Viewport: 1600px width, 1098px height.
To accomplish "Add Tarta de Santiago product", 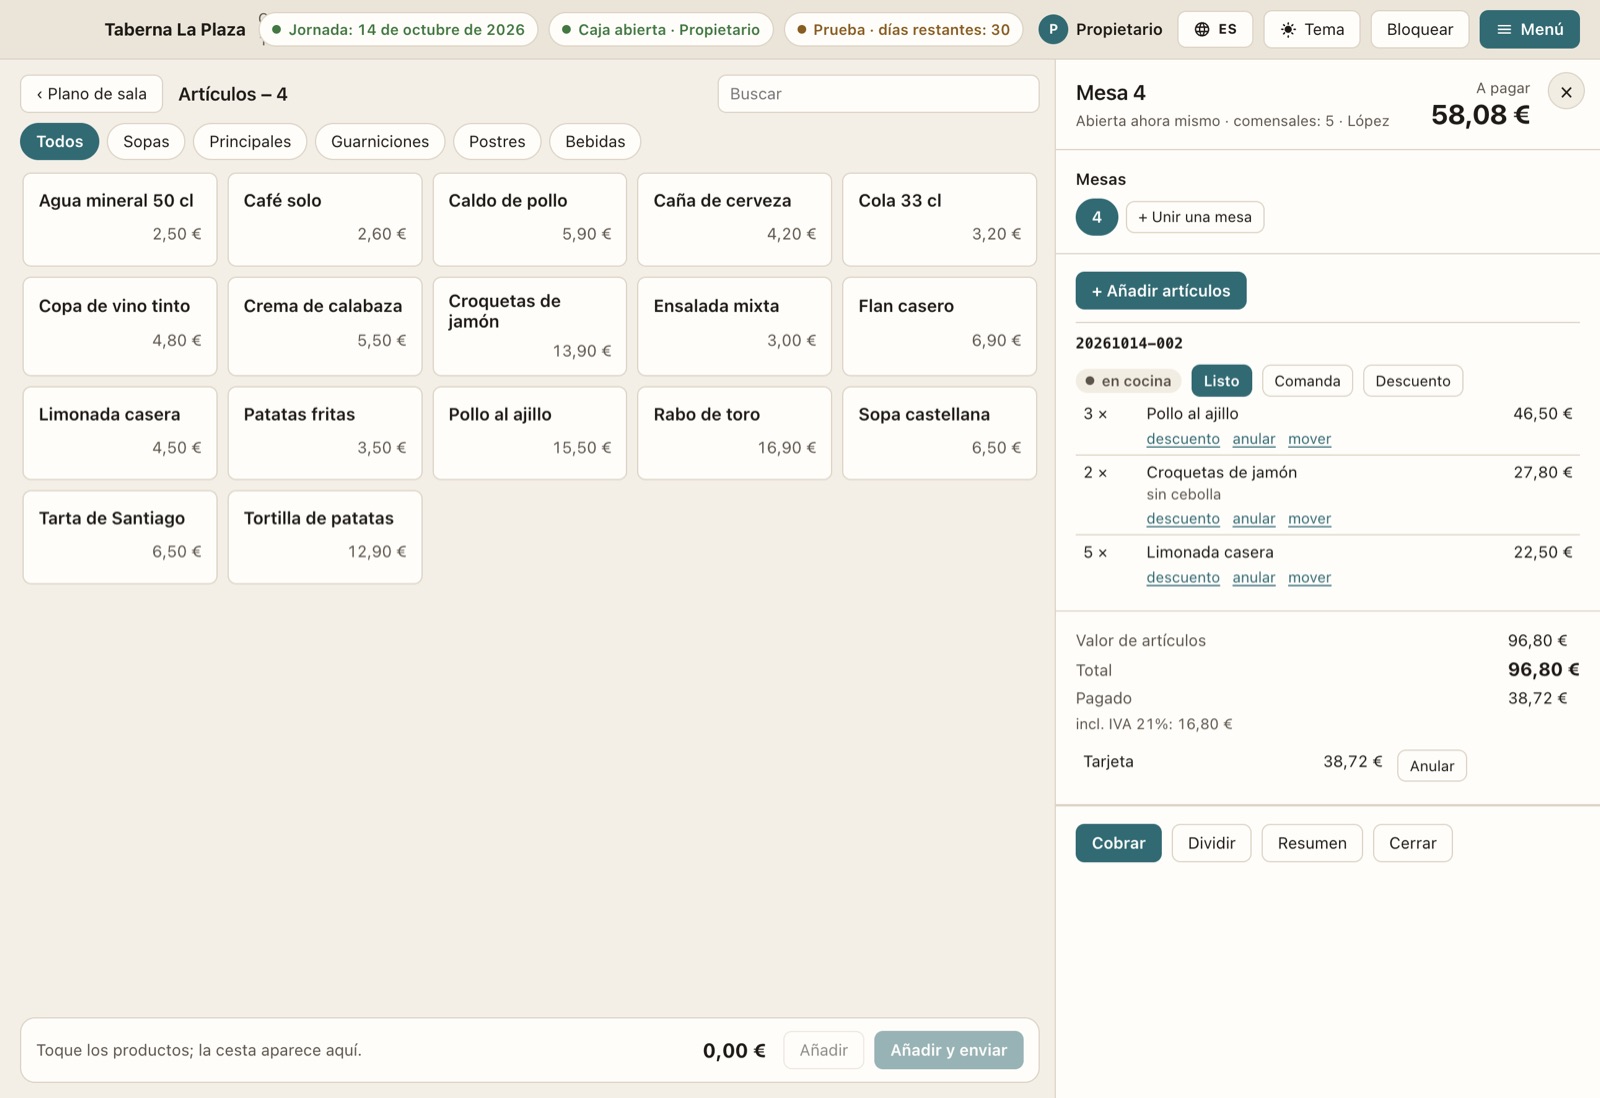I will point(120,537).
